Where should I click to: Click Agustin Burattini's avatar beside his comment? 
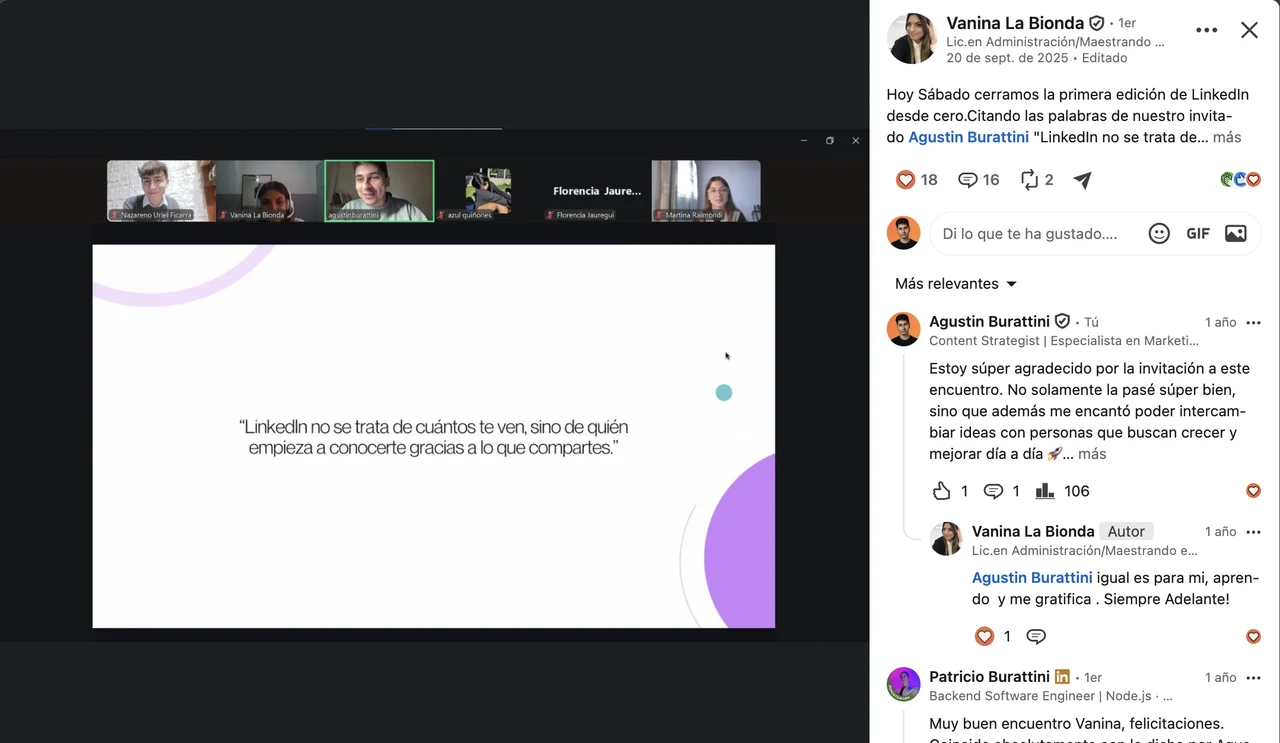click(904, 329)
